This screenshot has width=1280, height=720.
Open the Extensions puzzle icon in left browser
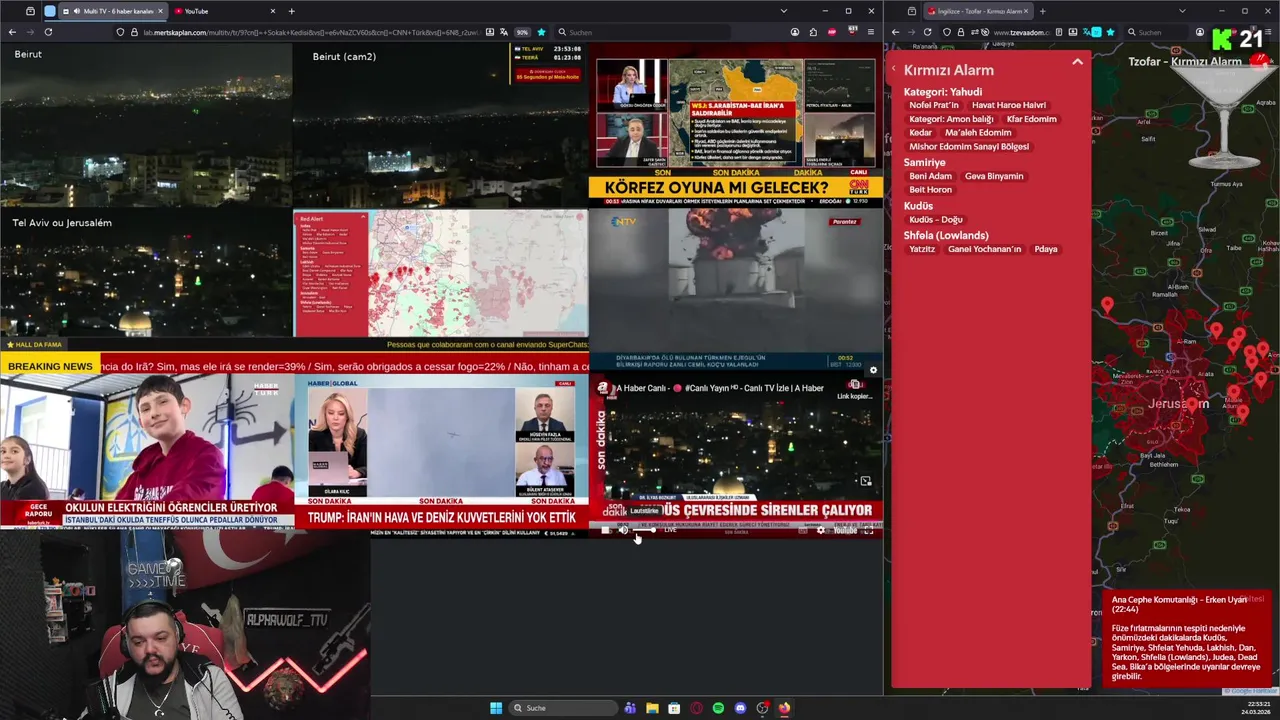tap(813, 32)
